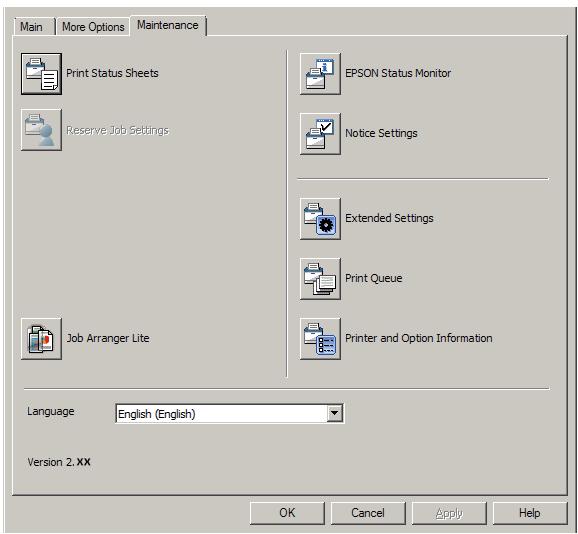Screen dimensions: 578x534
Task: Open Job Arranger Lite via its icon
Action: click(x=41, y=339)
